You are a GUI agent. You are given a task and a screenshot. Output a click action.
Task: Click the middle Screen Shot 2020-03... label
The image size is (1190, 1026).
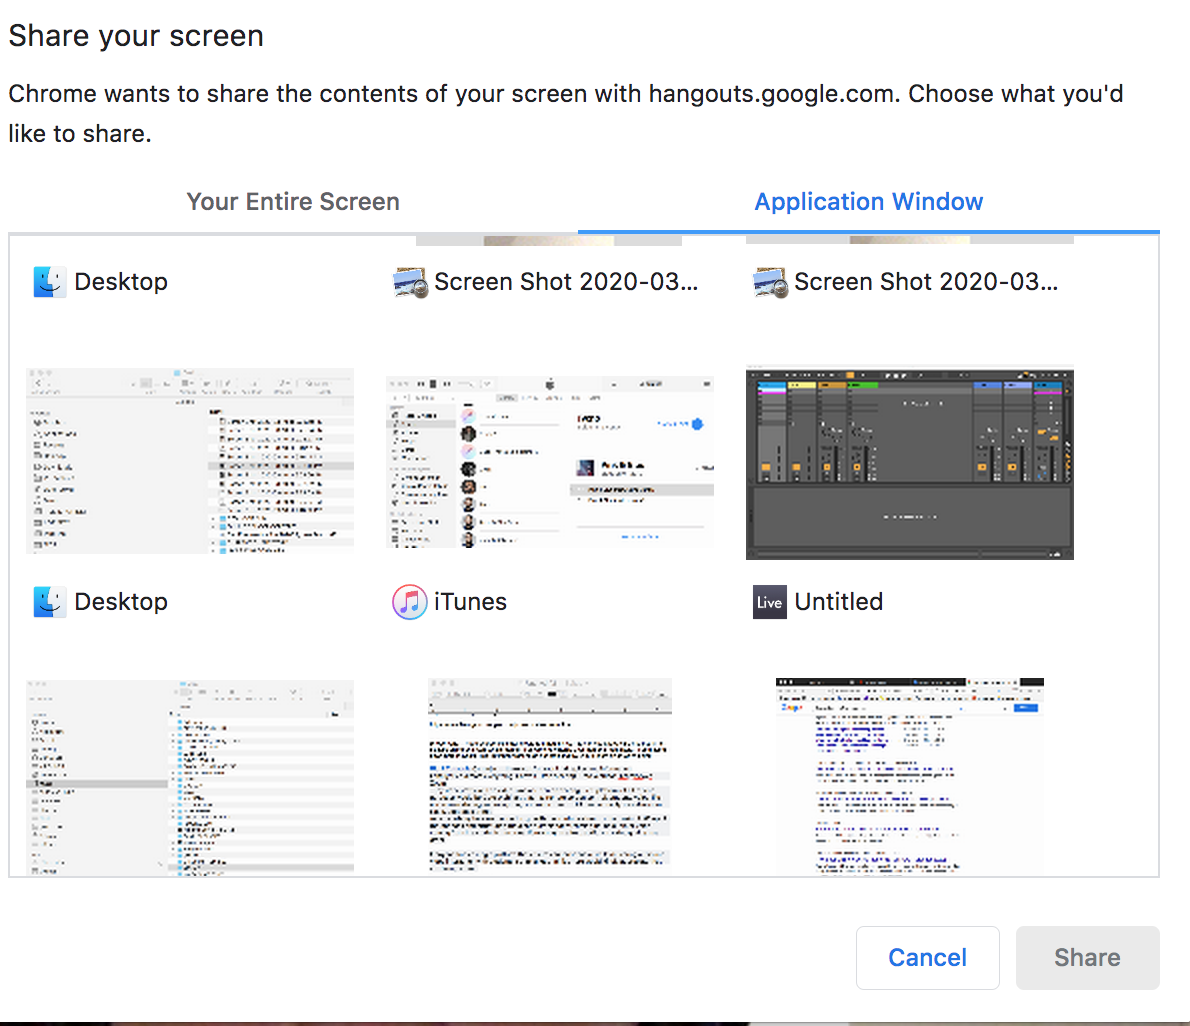tap(566, 282)
